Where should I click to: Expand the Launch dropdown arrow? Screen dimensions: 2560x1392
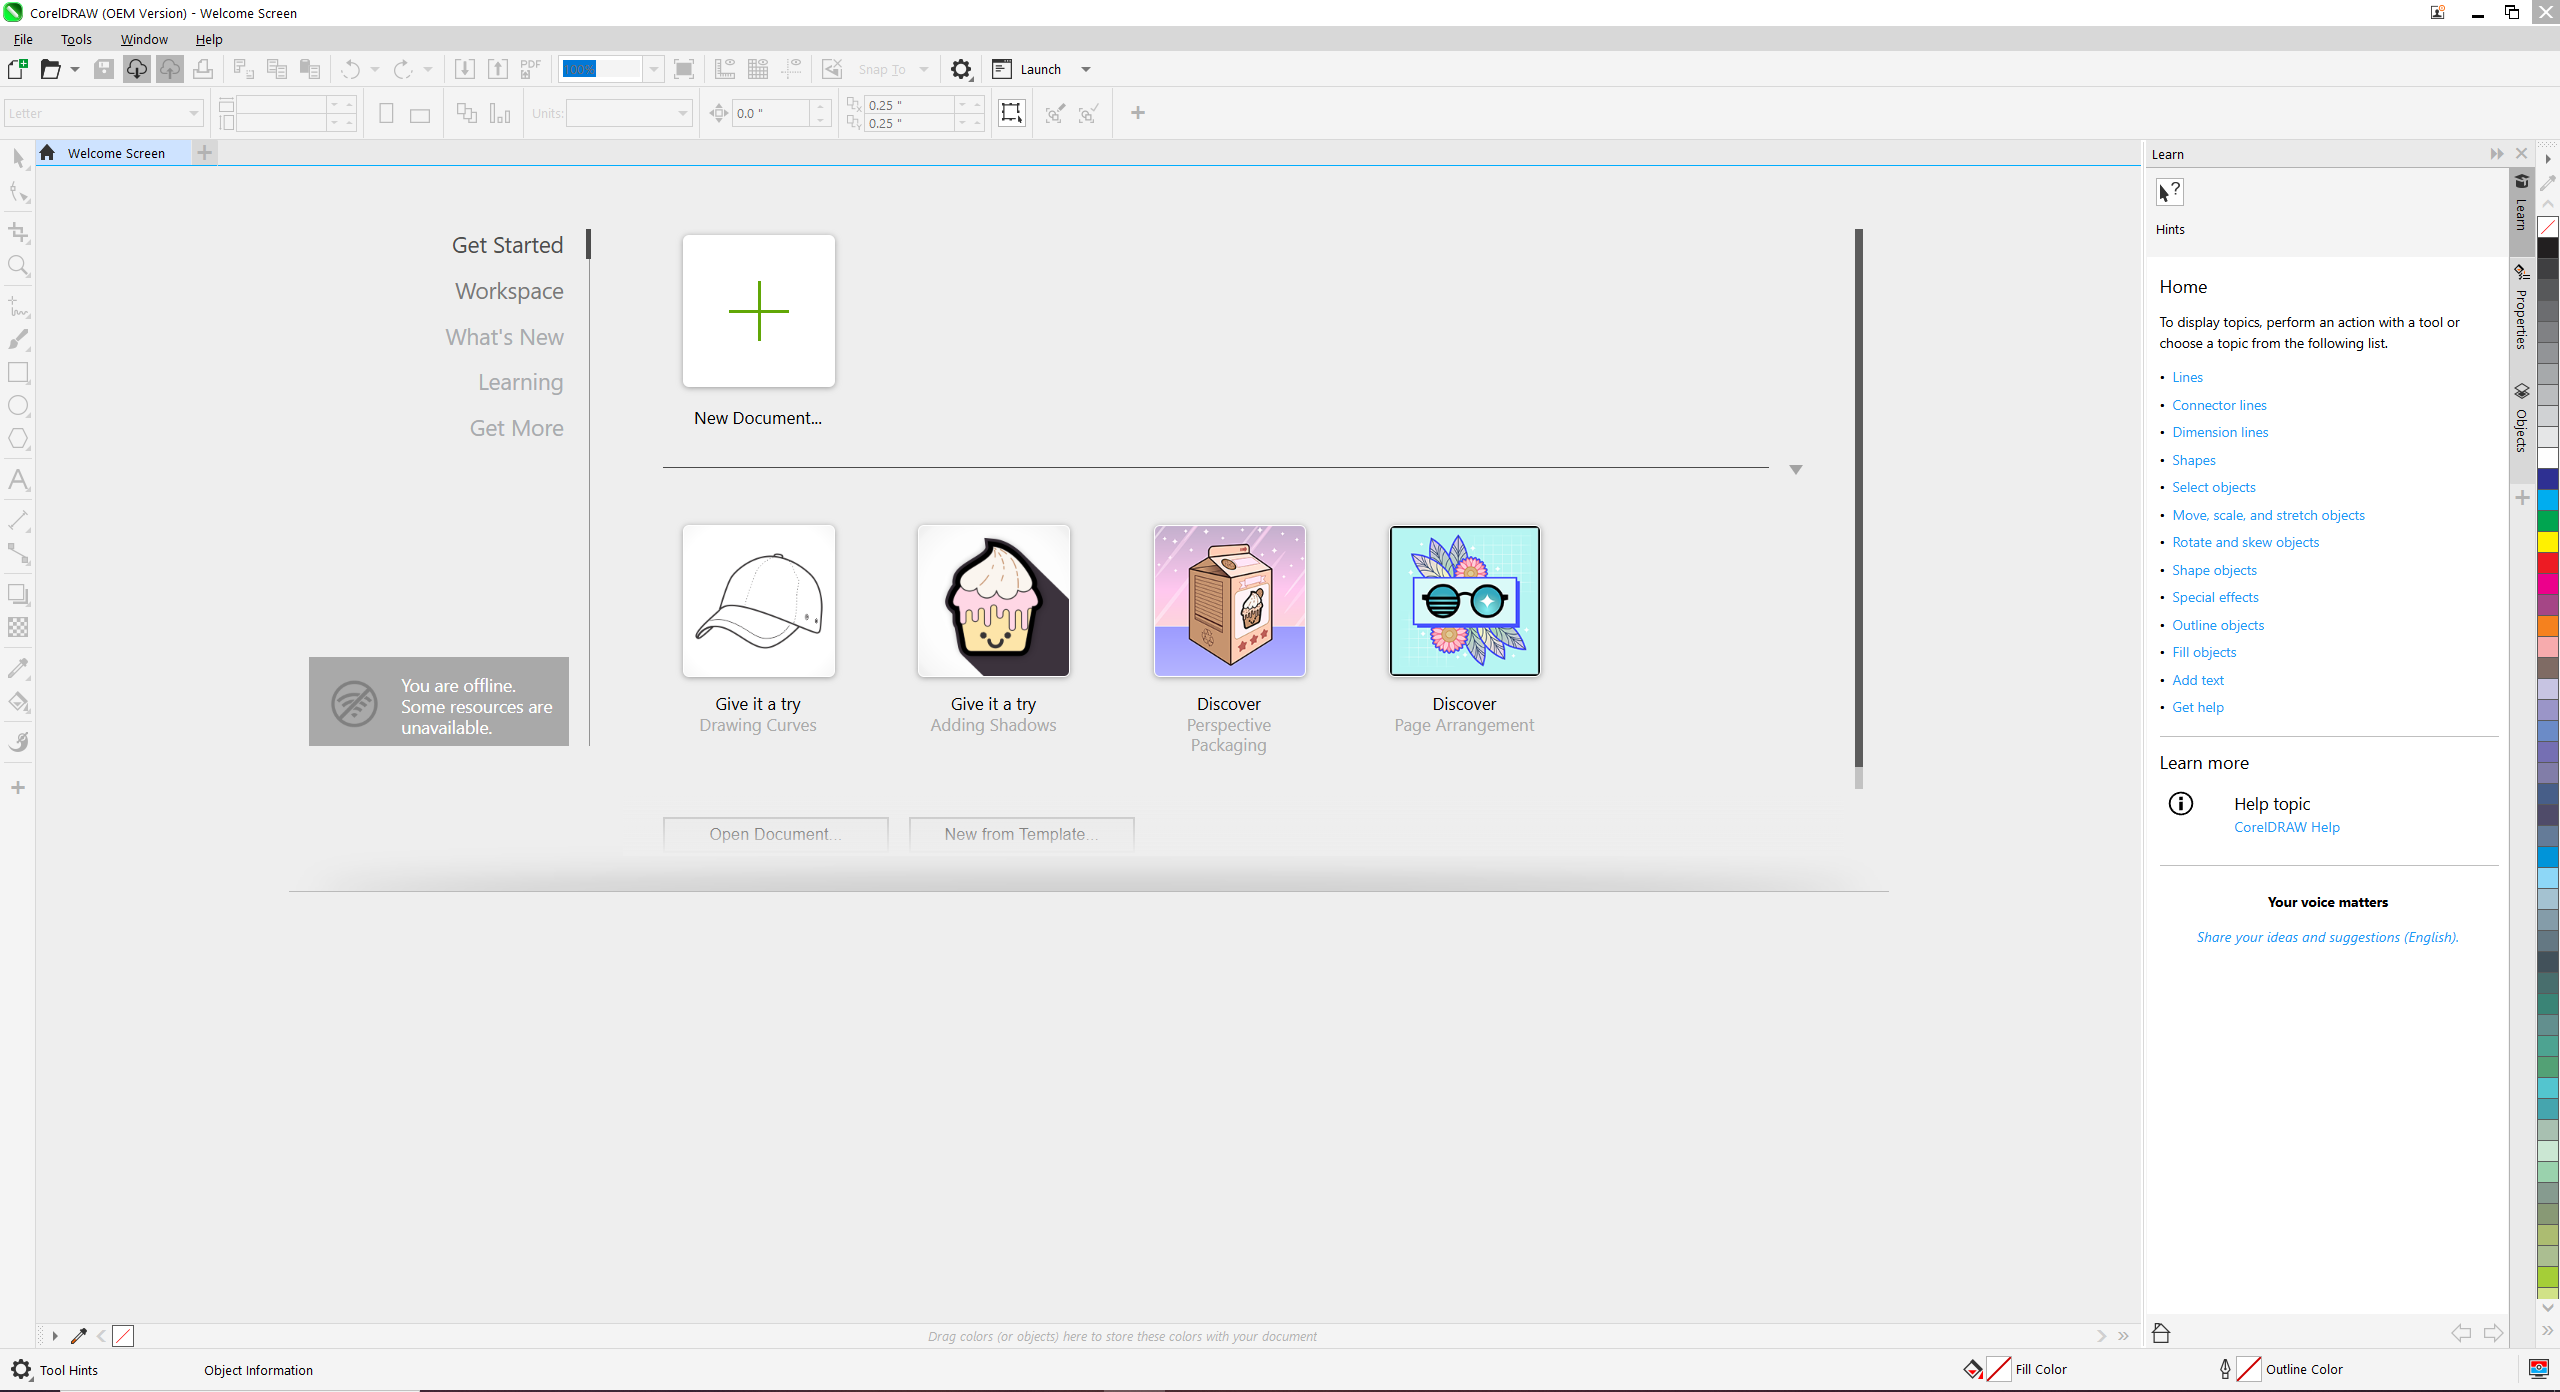click(1087, 69)
